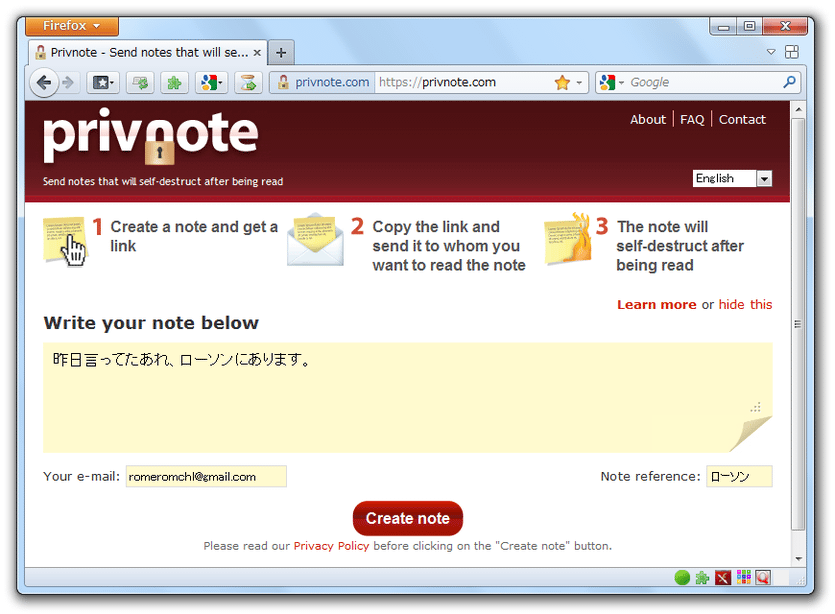Open the About page link
This screenshot has width=835, height=614.
coord(648,119)
